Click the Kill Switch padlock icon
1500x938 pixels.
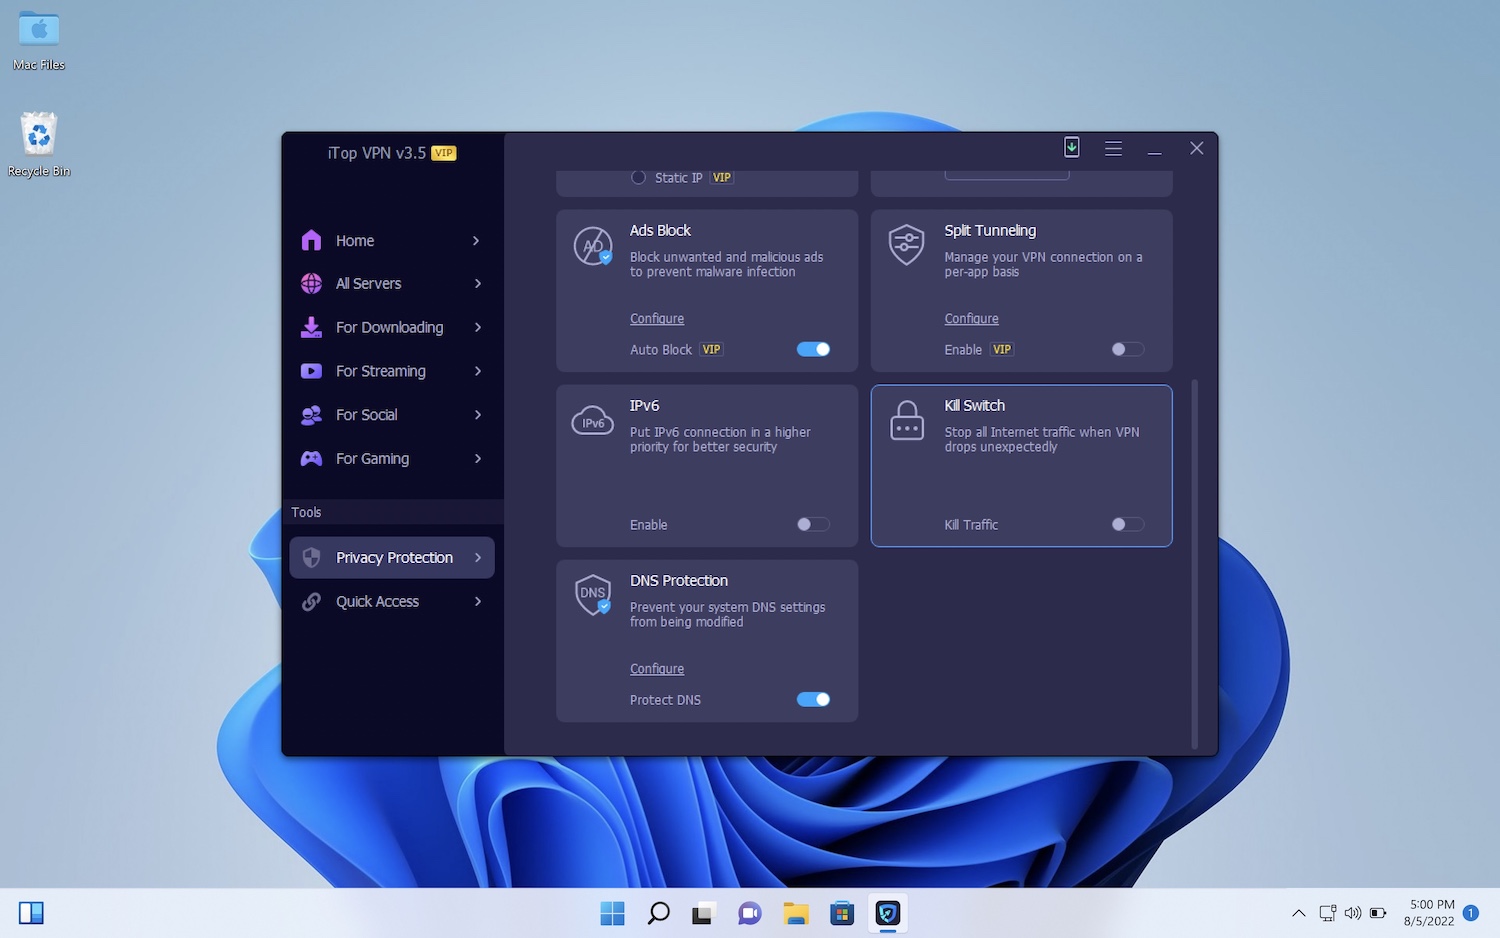[907, 421]
